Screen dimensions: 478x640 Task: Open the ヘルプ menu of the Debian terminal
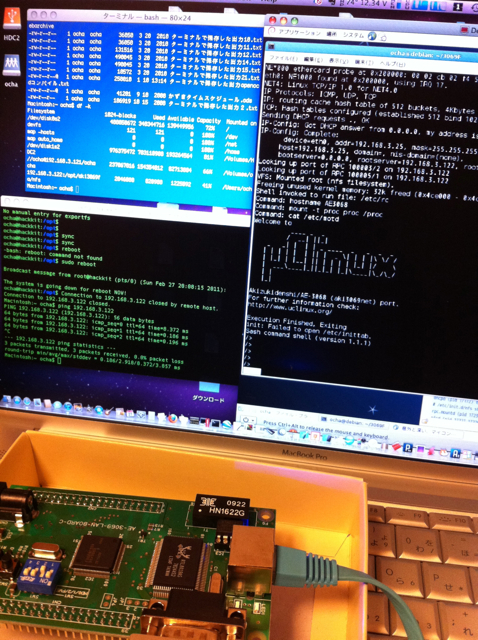point(392,64)
